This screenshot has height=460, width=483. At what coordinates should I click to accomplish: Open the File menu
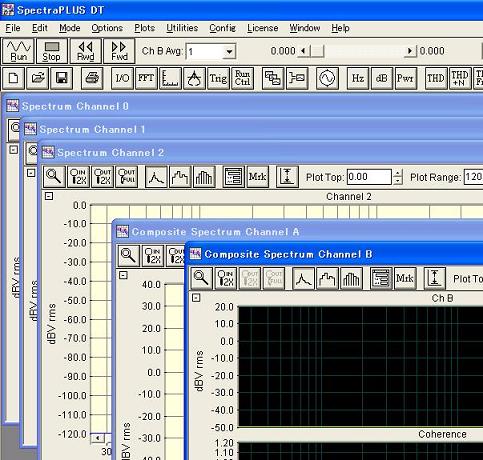pyautogui.click(x=13, y=28)
